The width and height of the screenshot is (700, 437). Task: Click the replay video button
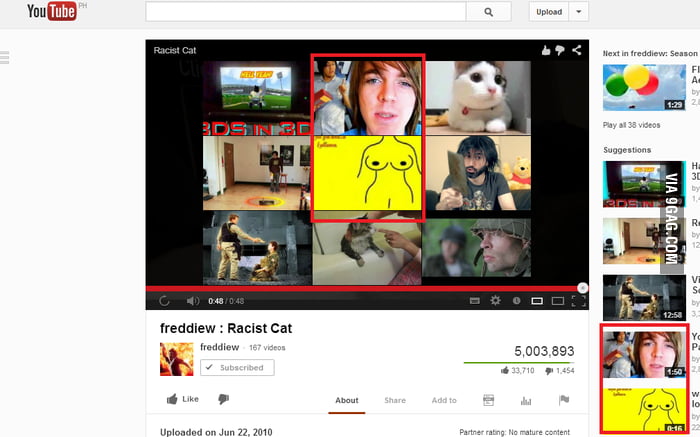pos(164,300)
